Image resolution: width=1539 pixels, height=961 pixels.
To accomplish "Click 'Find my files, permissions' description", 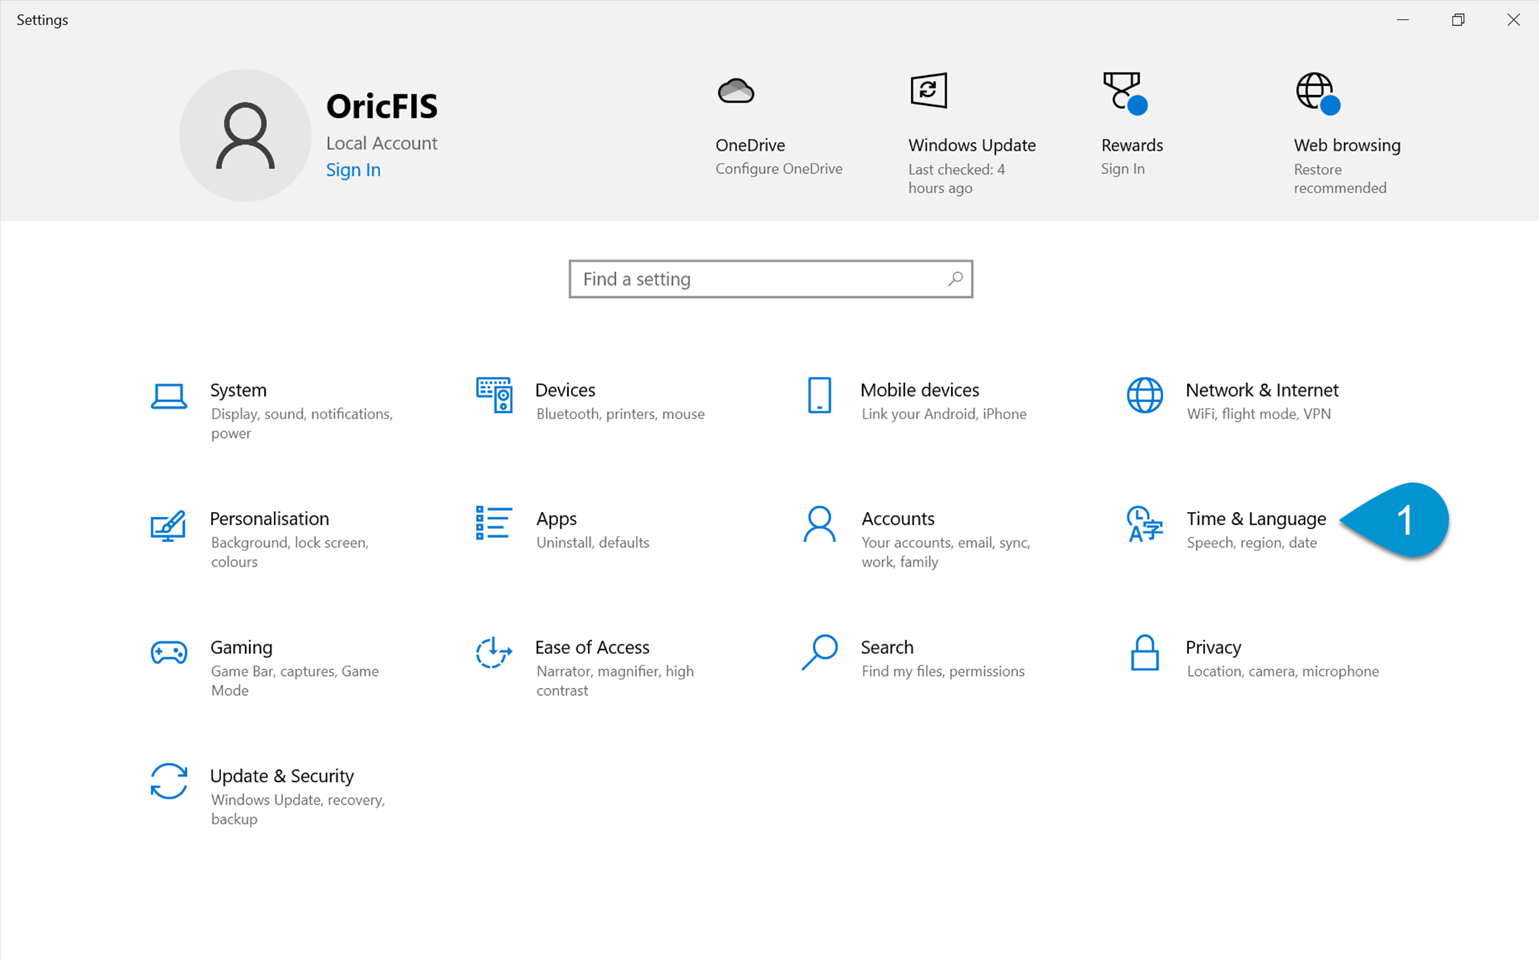I will click(x=943, y=671).
